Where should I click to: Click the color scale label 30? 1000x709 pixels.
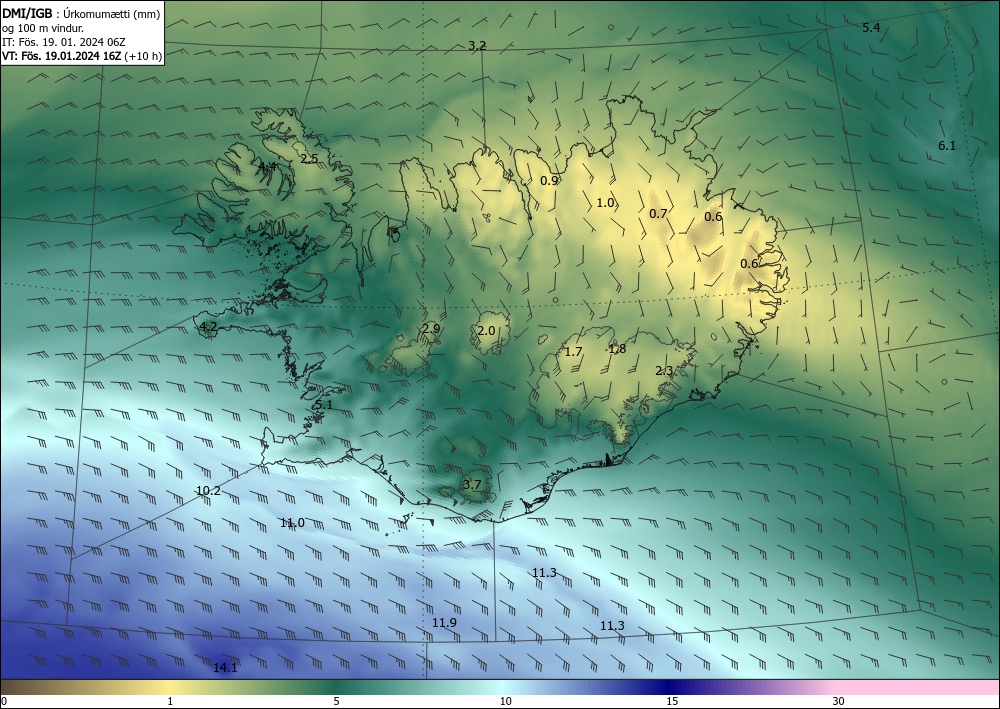[839, 701]
